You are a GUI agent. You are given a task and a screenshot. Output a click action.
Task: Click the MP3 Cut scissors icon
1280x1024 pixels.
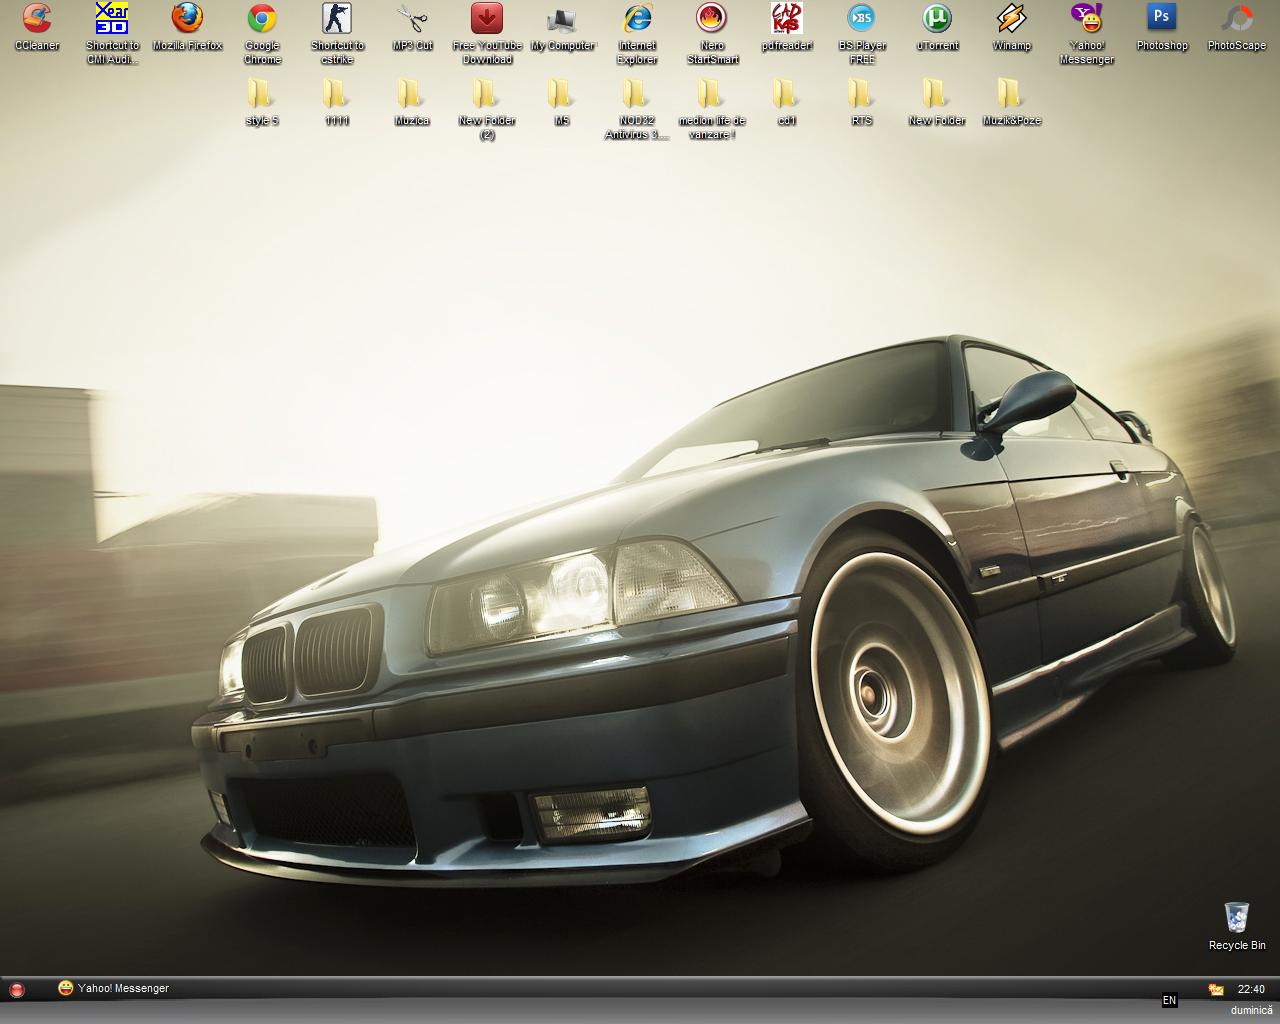[412, 19]
